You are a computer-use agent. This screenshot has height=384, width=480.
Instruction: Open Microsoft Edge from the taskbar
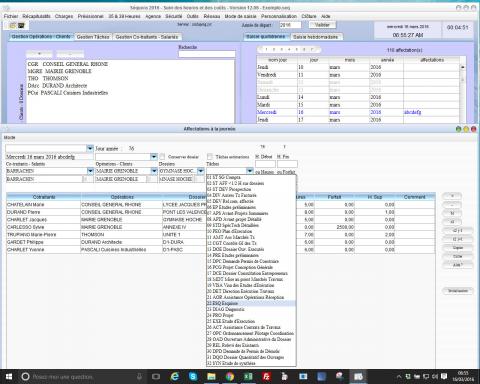[x=174, y=377]
